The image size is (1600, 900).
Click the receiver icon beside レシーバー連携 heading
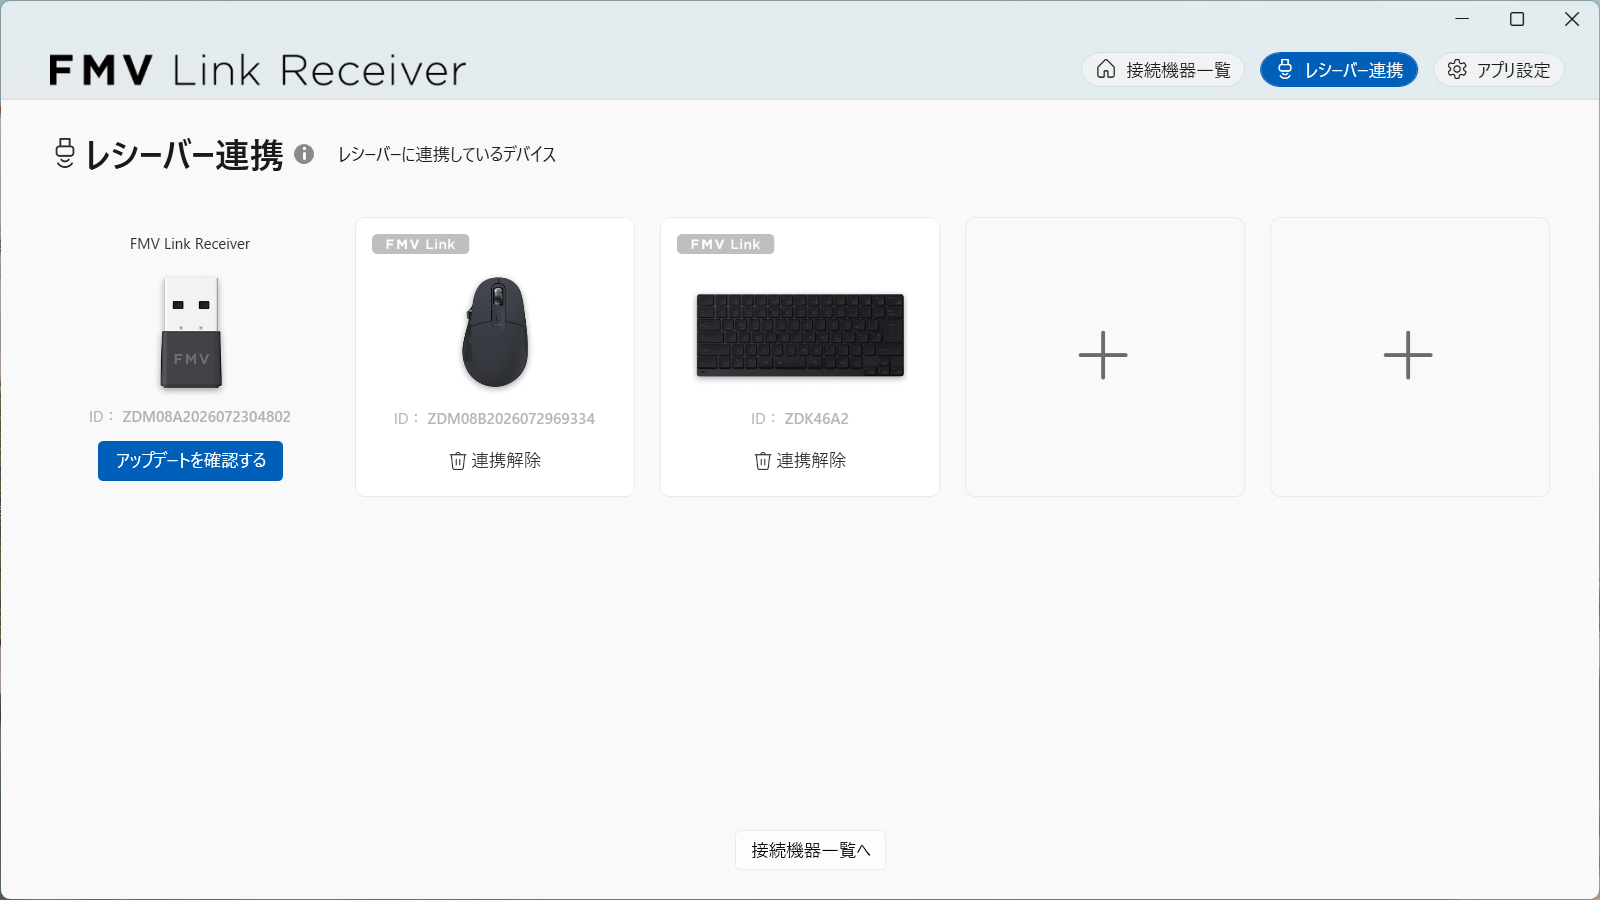[x=65, y=154]
